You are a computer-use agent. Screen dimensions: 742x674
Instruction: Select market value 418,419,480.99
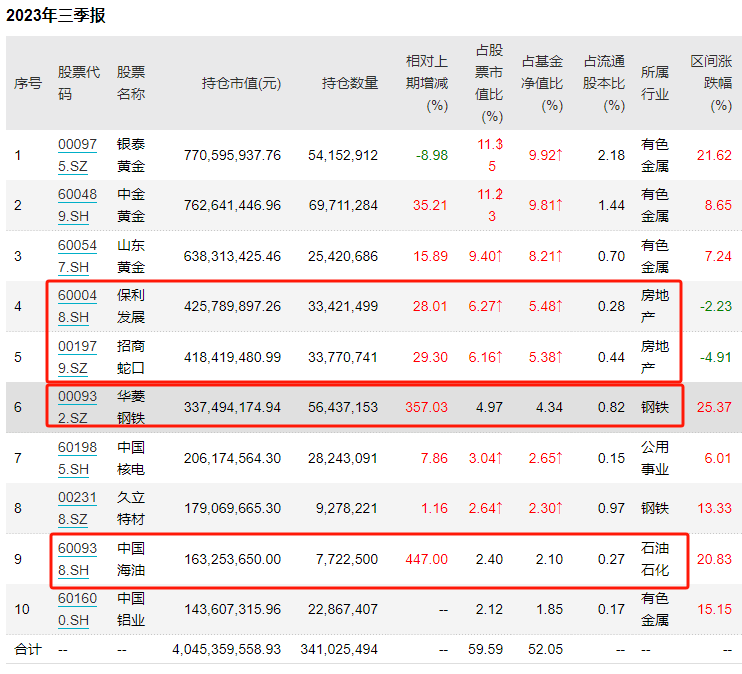click(232, 357)
